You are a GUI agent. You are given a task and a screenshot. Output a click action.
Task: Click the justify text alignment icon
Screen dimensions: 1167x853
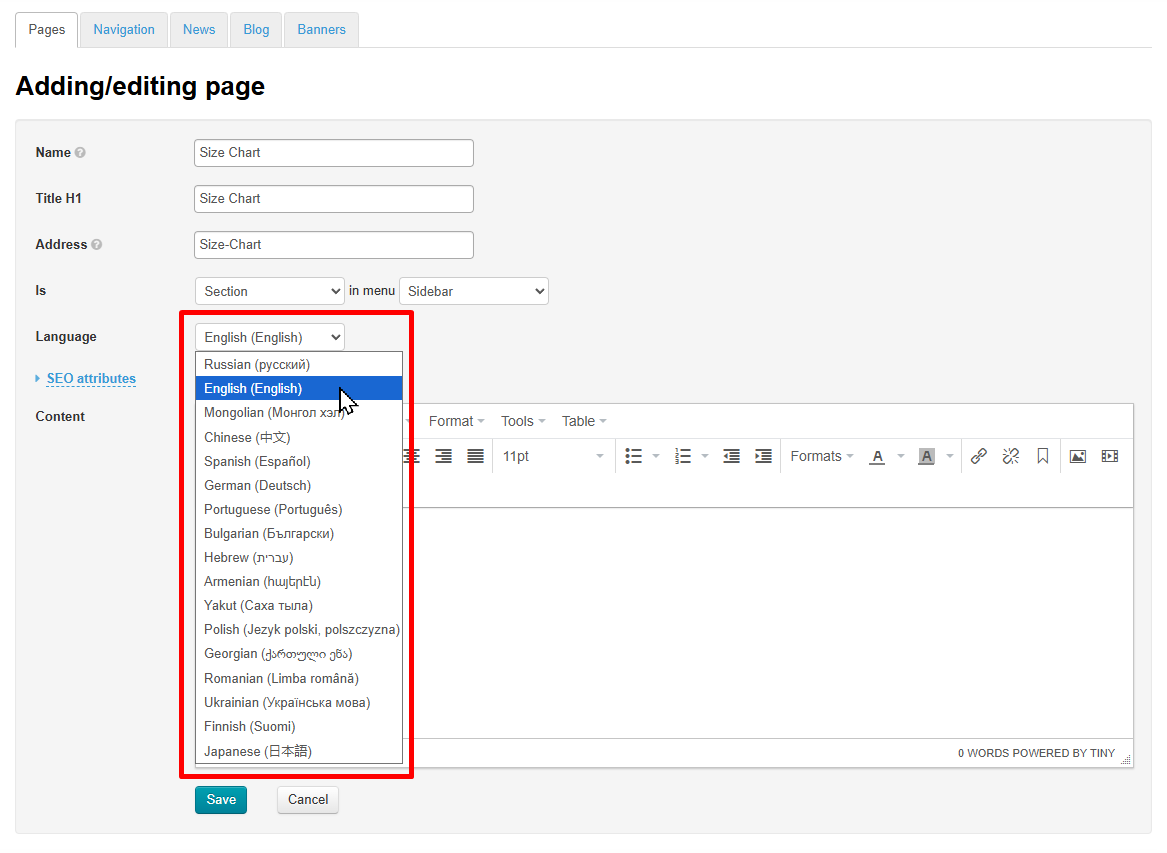475,456
